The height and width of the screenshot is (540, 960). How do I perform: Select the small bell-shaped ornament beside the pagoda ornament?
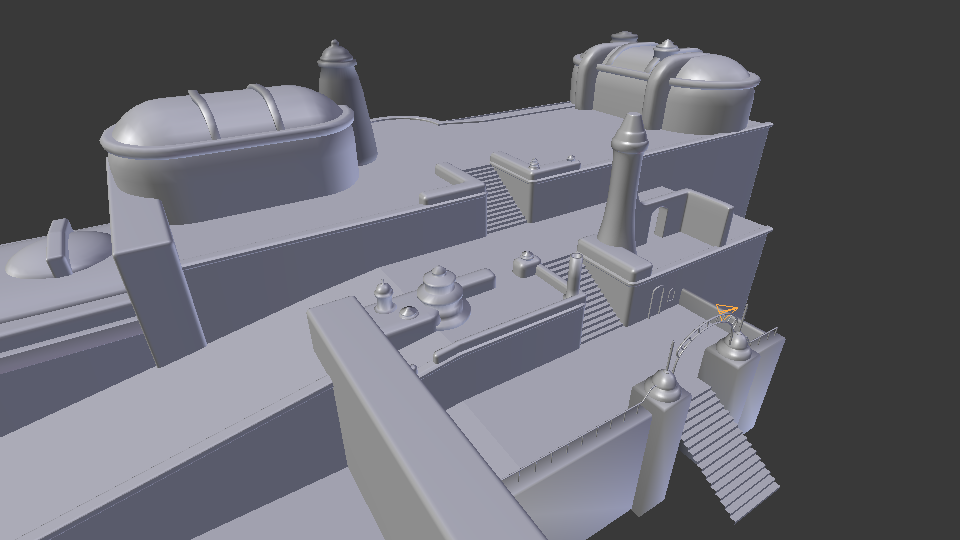coord(383,296)
